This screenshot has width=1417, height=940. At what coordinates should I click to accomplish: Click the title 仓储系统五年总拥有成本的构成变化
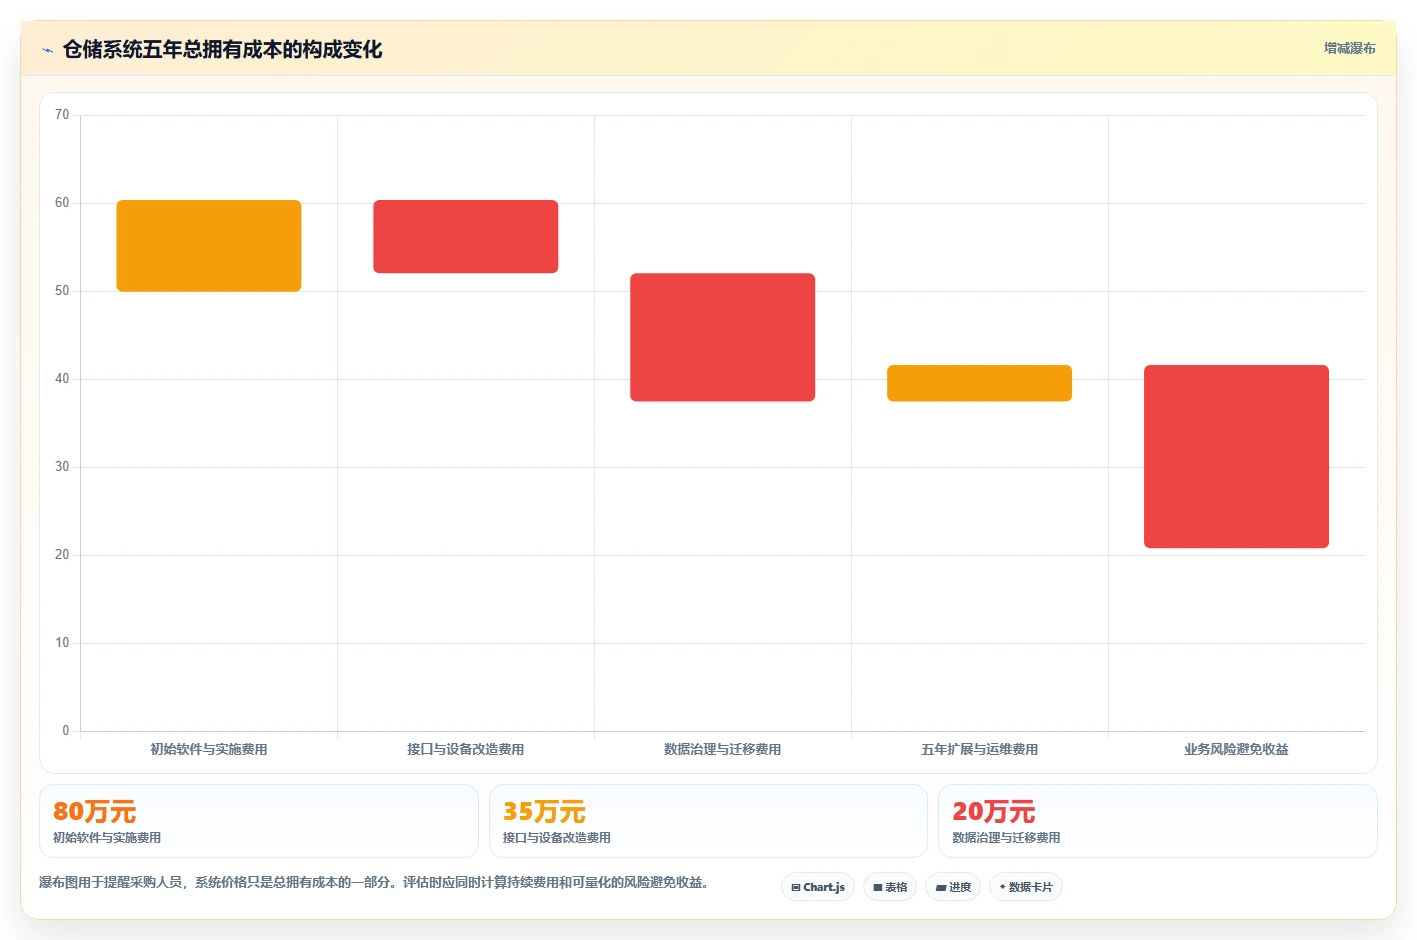[x=222, y=49]
